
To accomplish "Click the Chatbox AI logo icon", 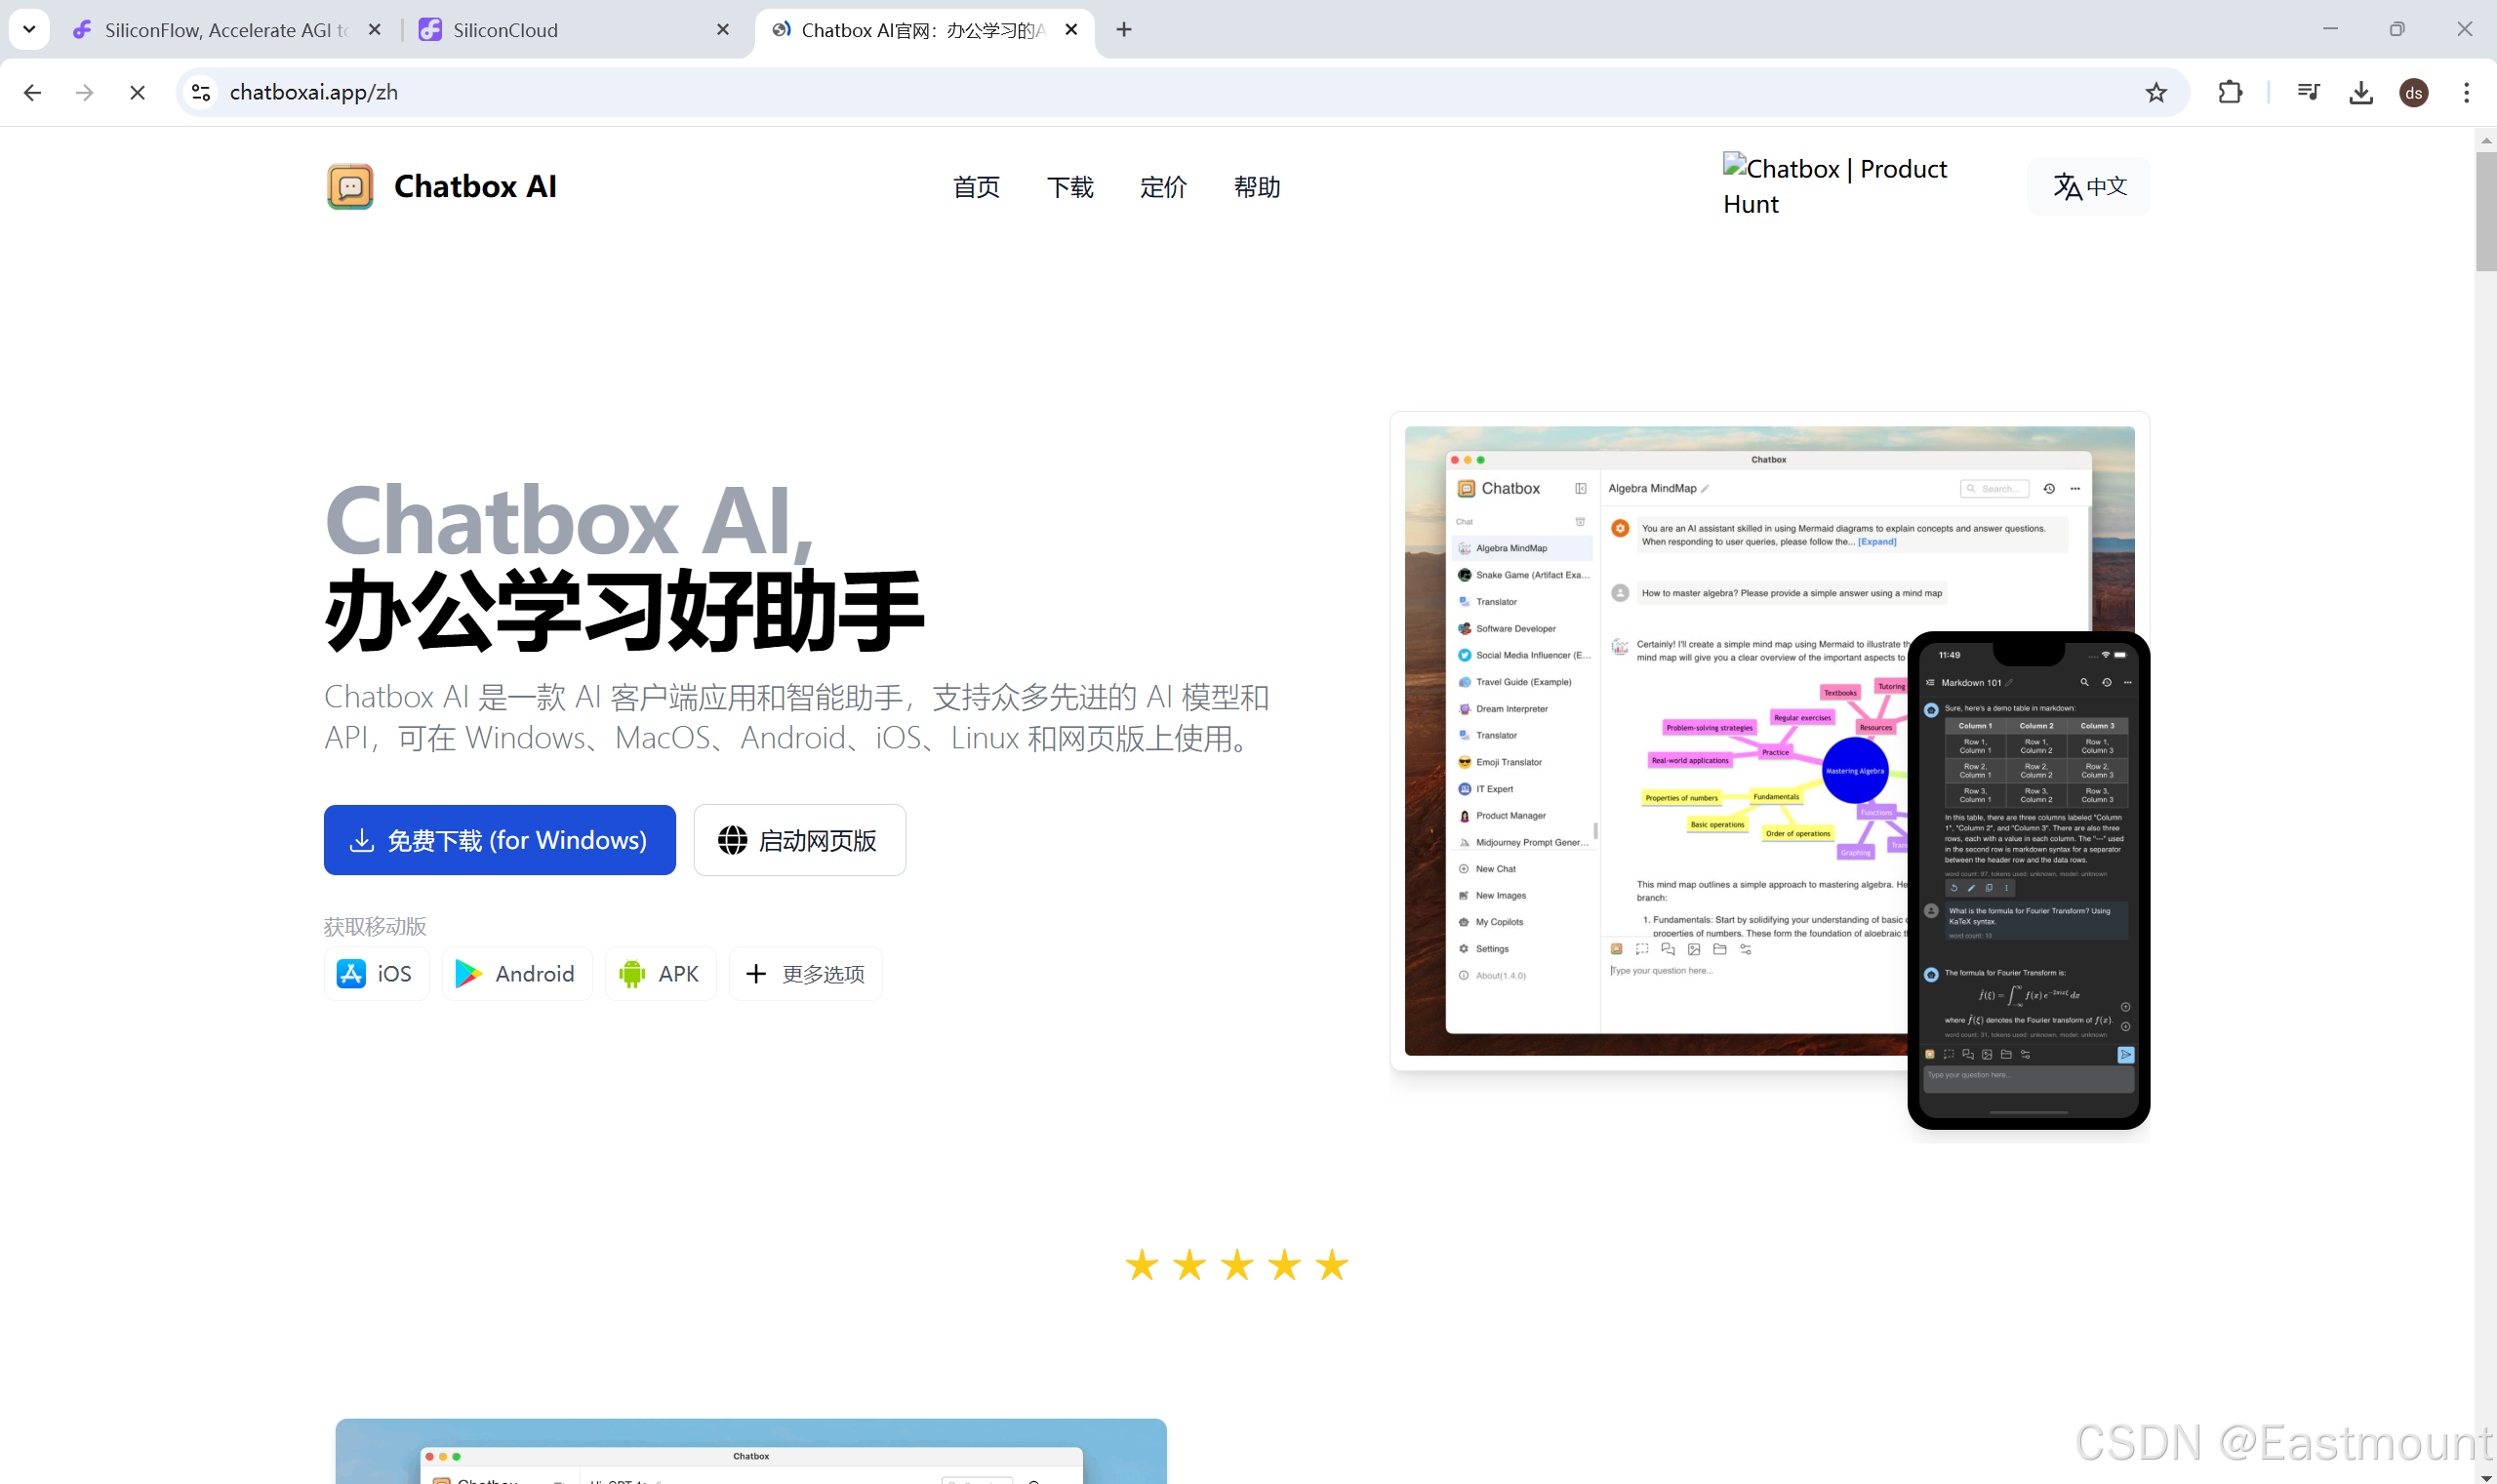I will [x=350, y=186].
